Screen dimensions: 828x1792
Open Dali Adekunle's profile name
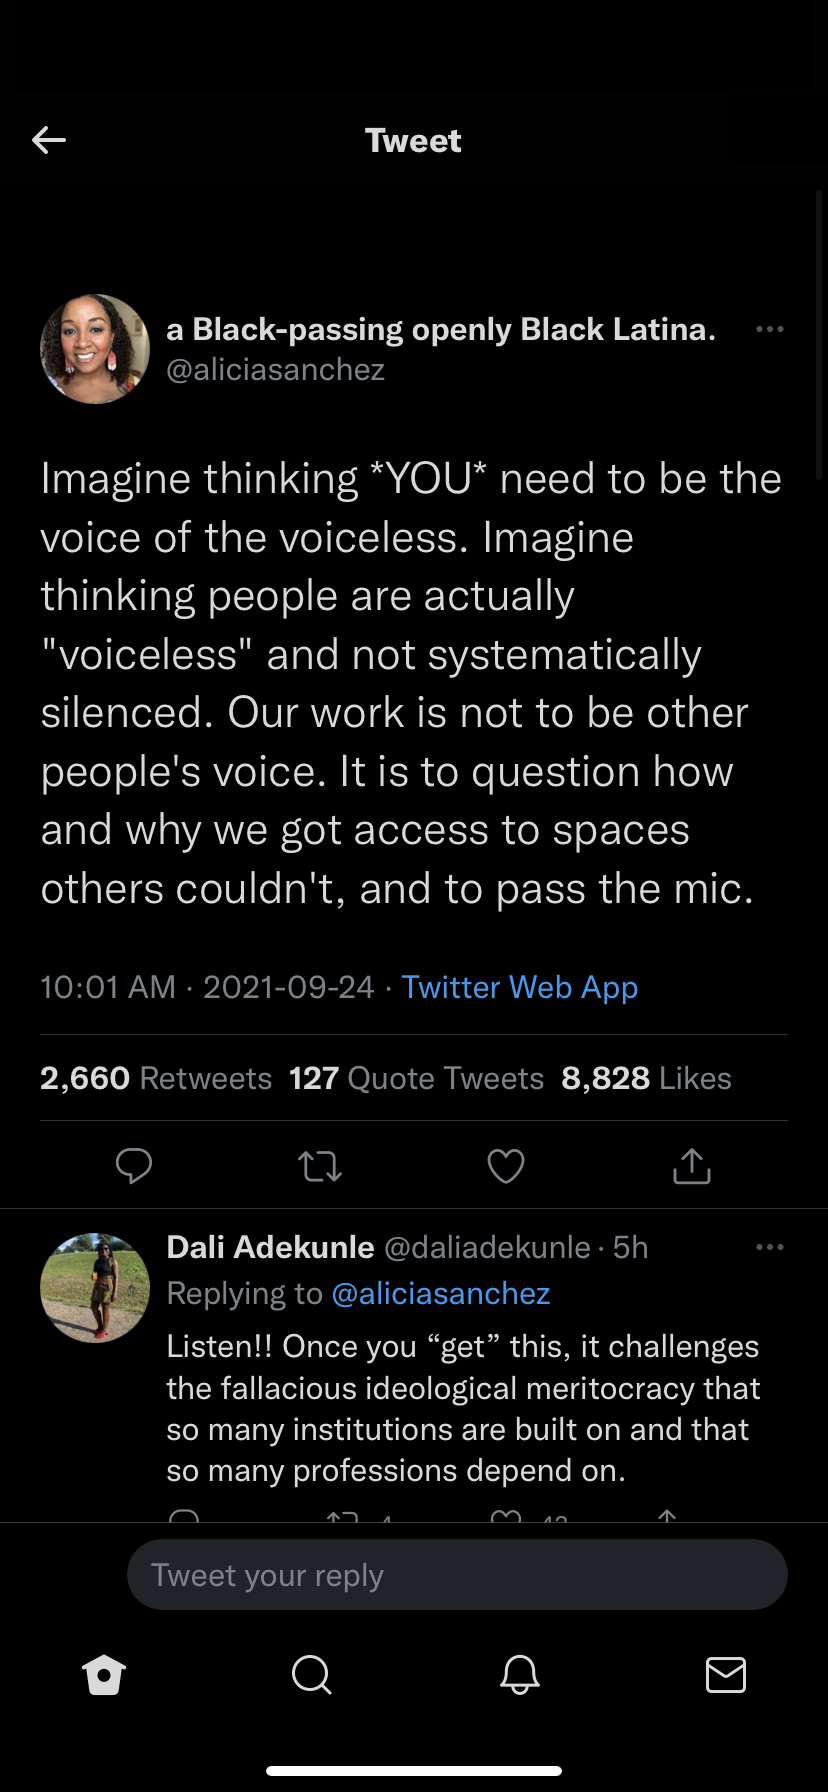click(270, 1247)
